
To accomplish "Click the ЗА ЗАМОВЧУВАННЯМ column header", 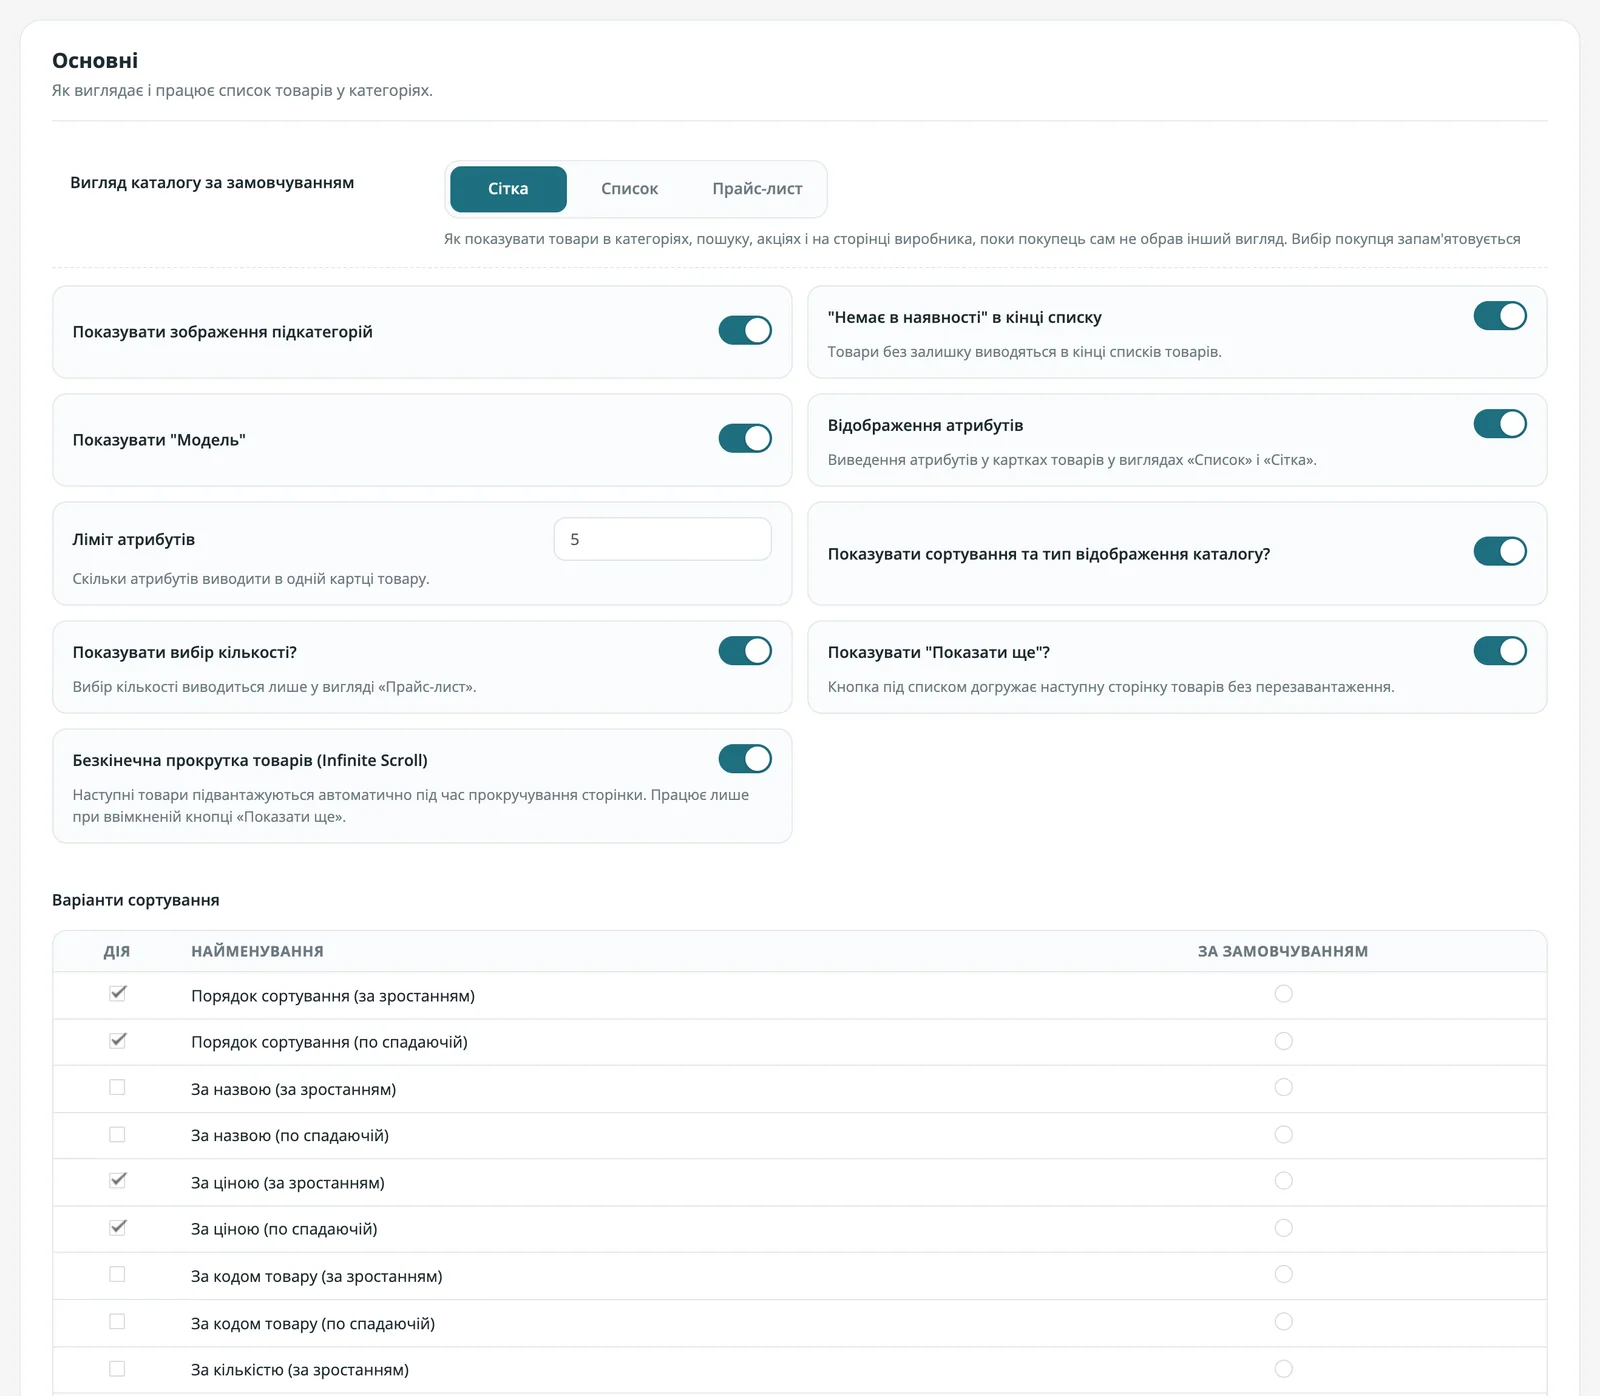I will point(1283,951).
